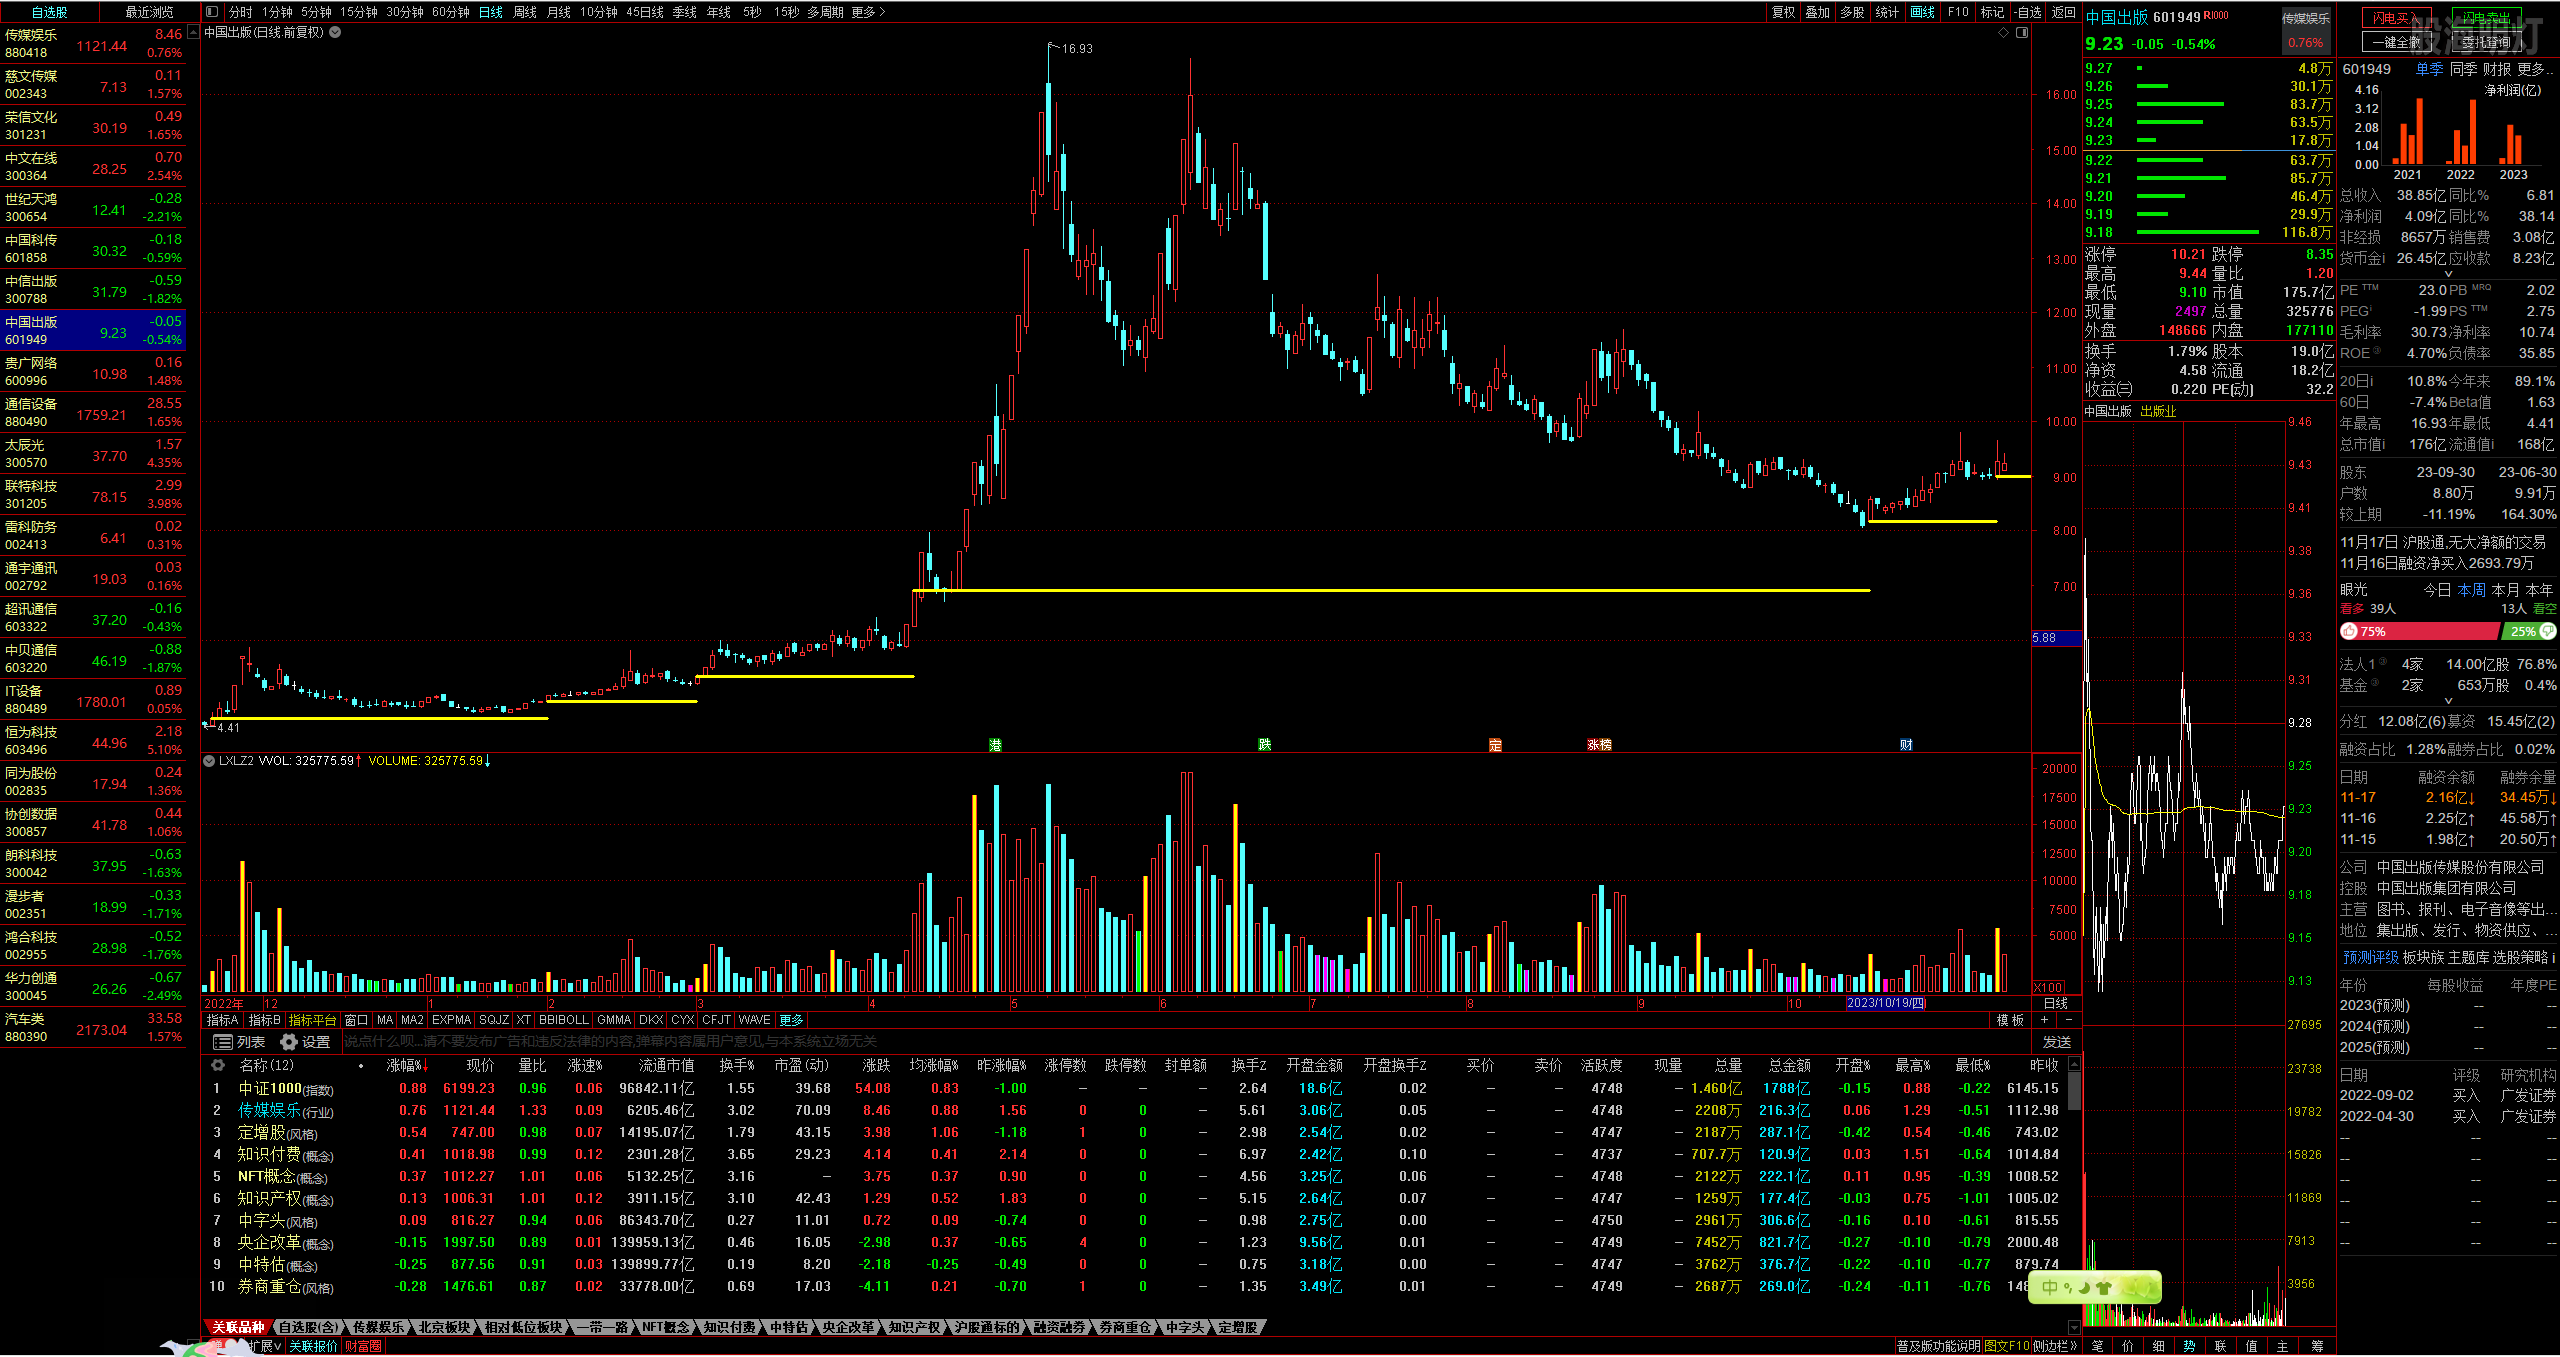Click the 联 tab icon at bottom
Screen dimensions: 2560x1357
[x=2221, y=1346]
